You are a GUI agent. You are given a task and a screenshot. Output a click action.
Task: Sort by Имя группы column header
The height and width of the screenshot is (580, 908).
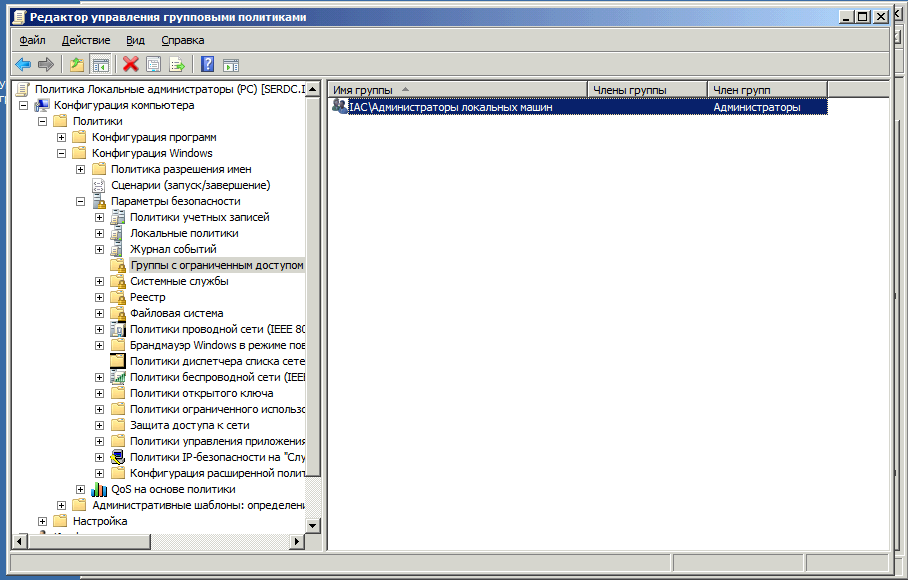tap(458, 90)
